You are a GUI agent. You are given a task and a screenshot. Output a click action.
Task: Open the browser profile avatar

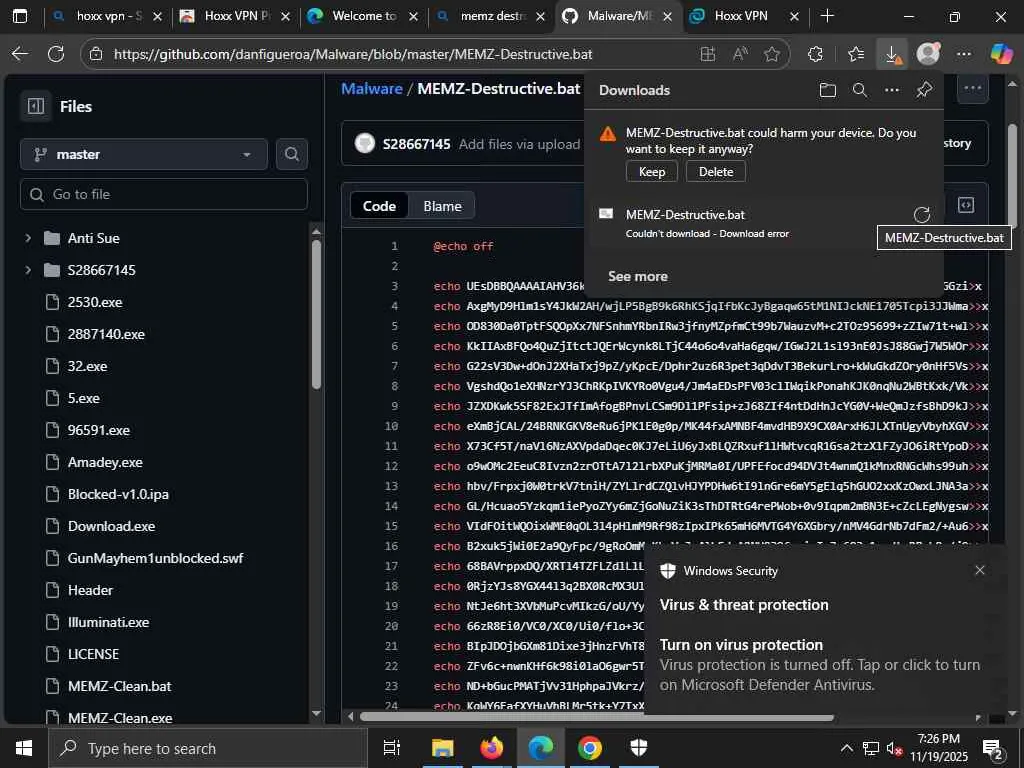928,54
